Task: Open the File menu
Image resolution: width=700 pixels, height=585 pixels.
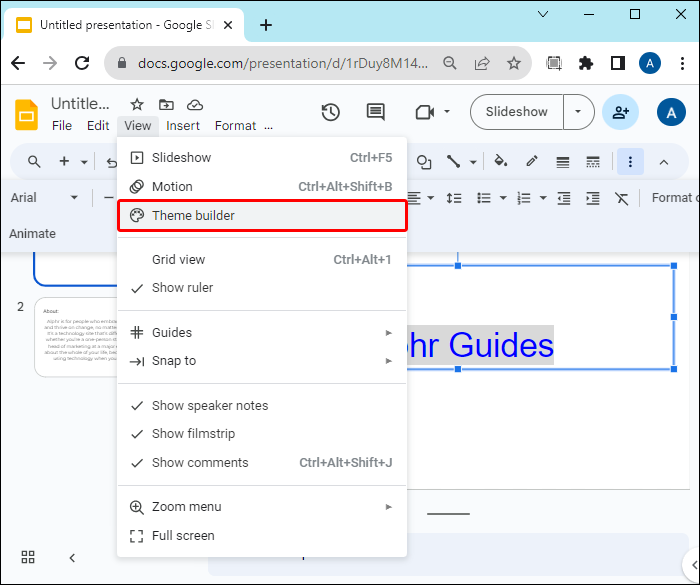Action: click(62, 126)
